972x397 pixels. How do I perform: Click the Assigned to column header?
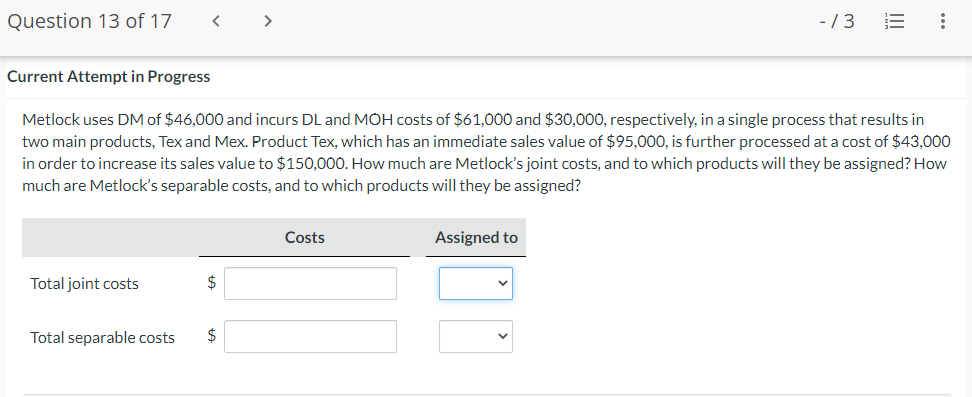point(476,238)
